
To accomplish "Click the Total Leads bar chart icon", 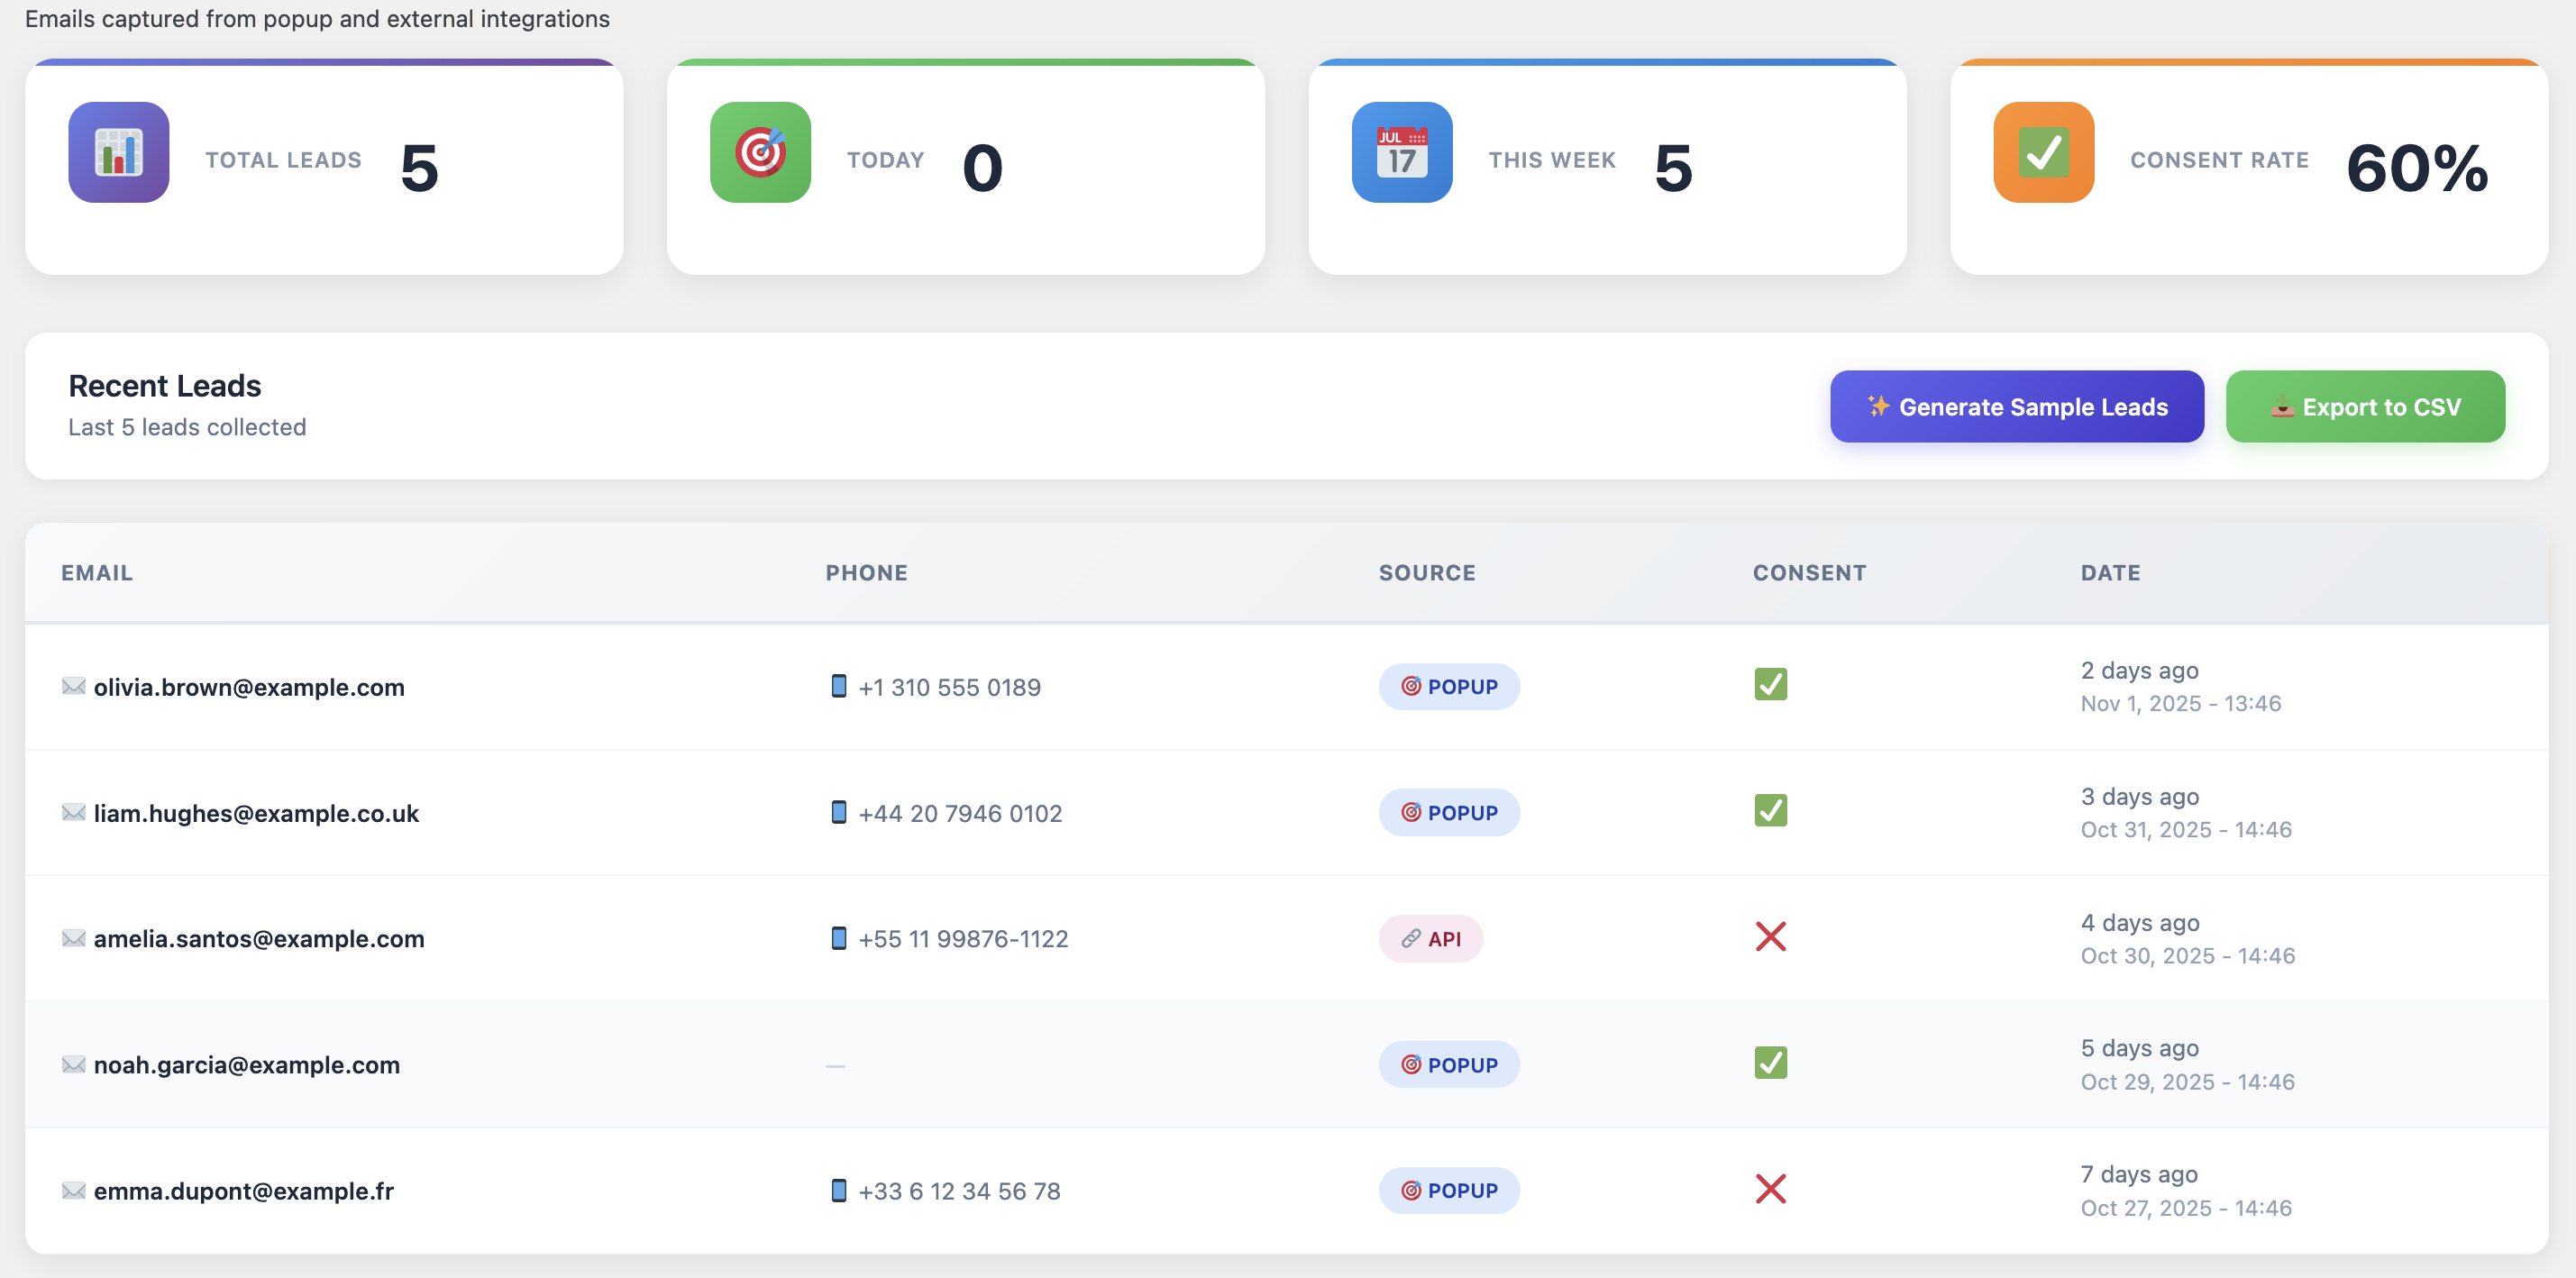I will (119, 152).
